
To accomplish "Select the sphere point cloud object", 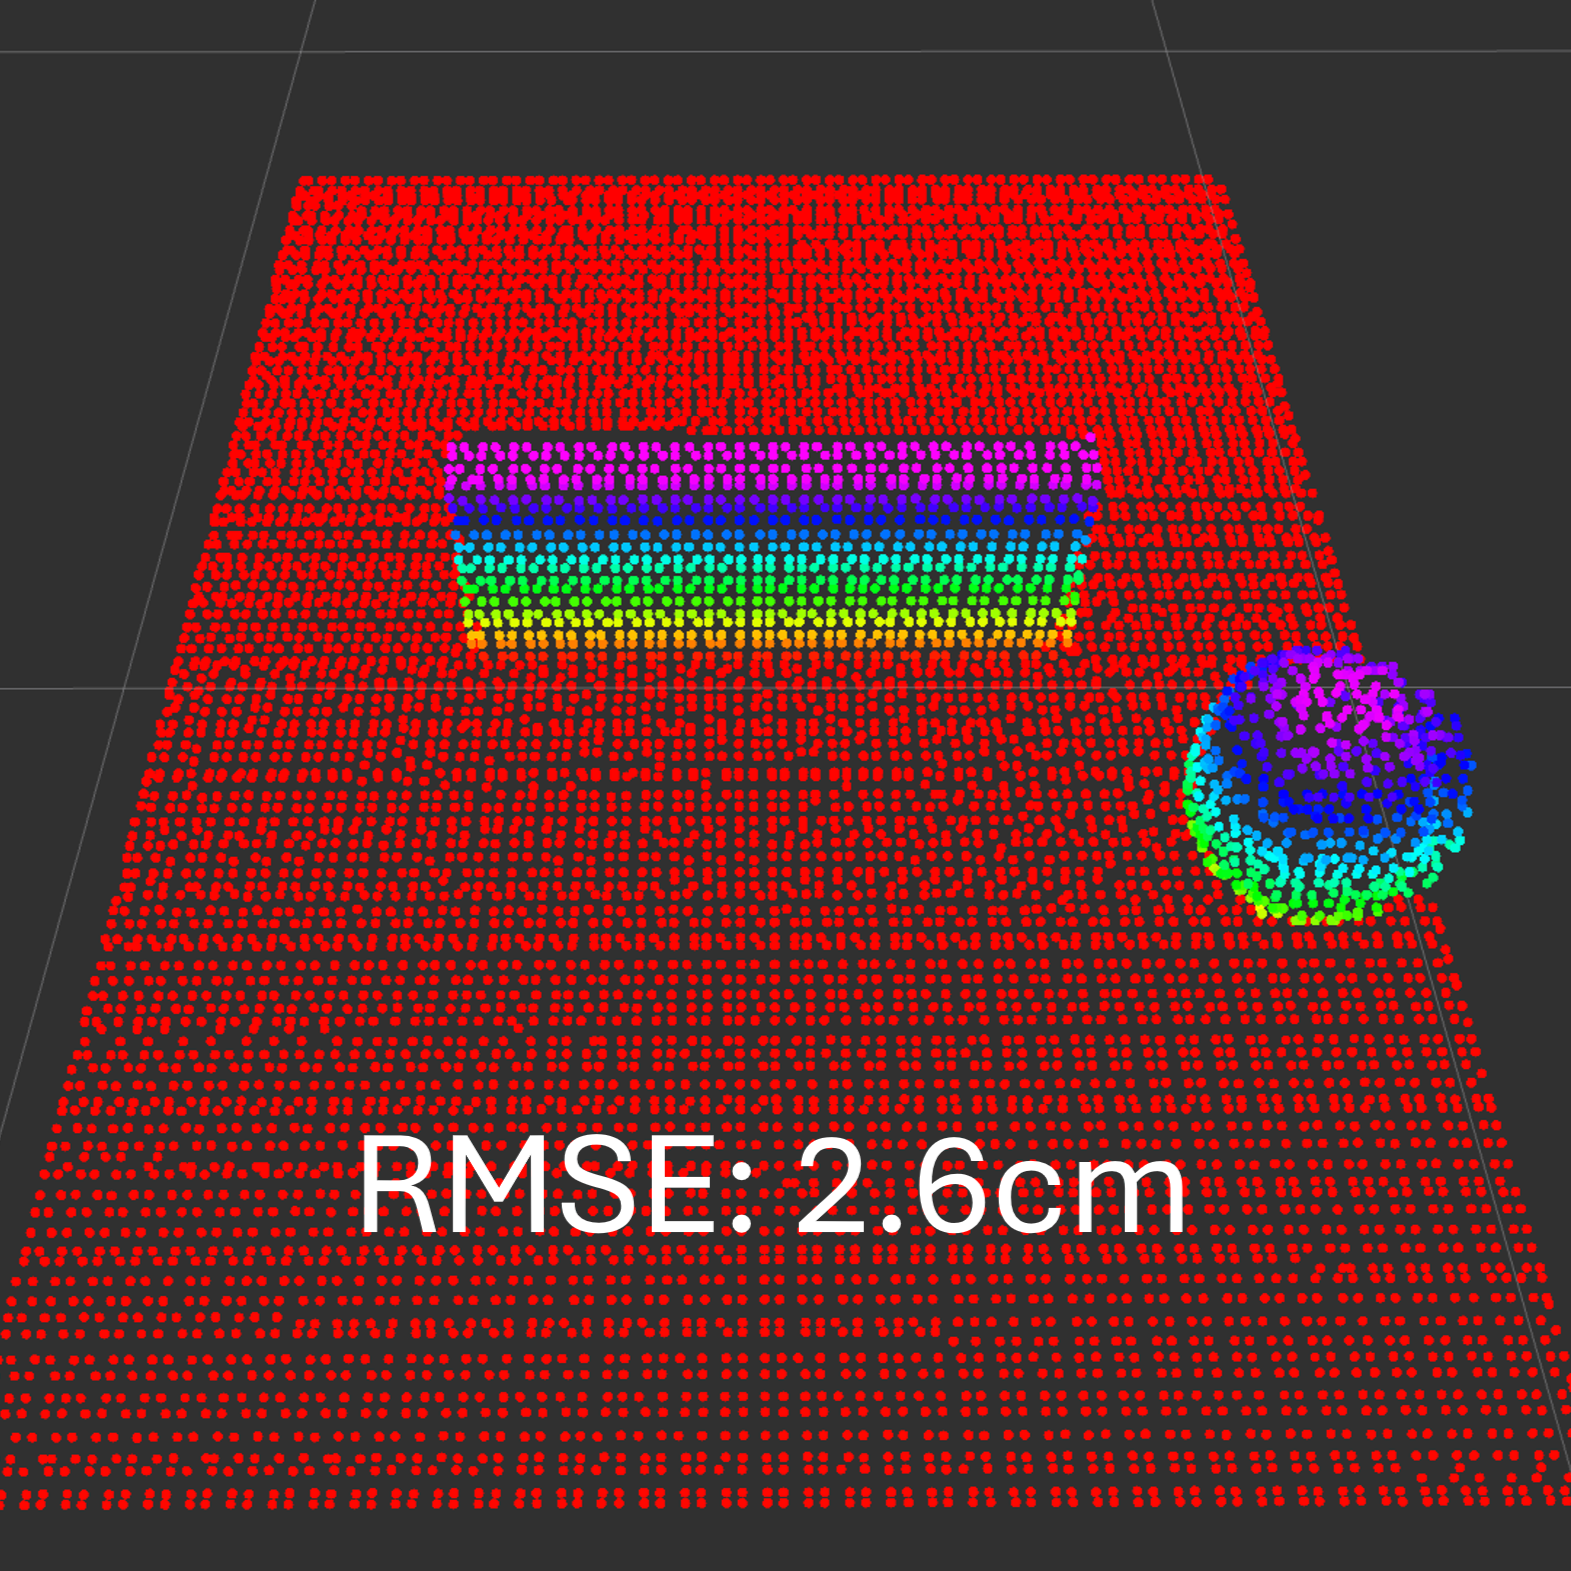I will pyautogui.click(x=1328, y=785).
